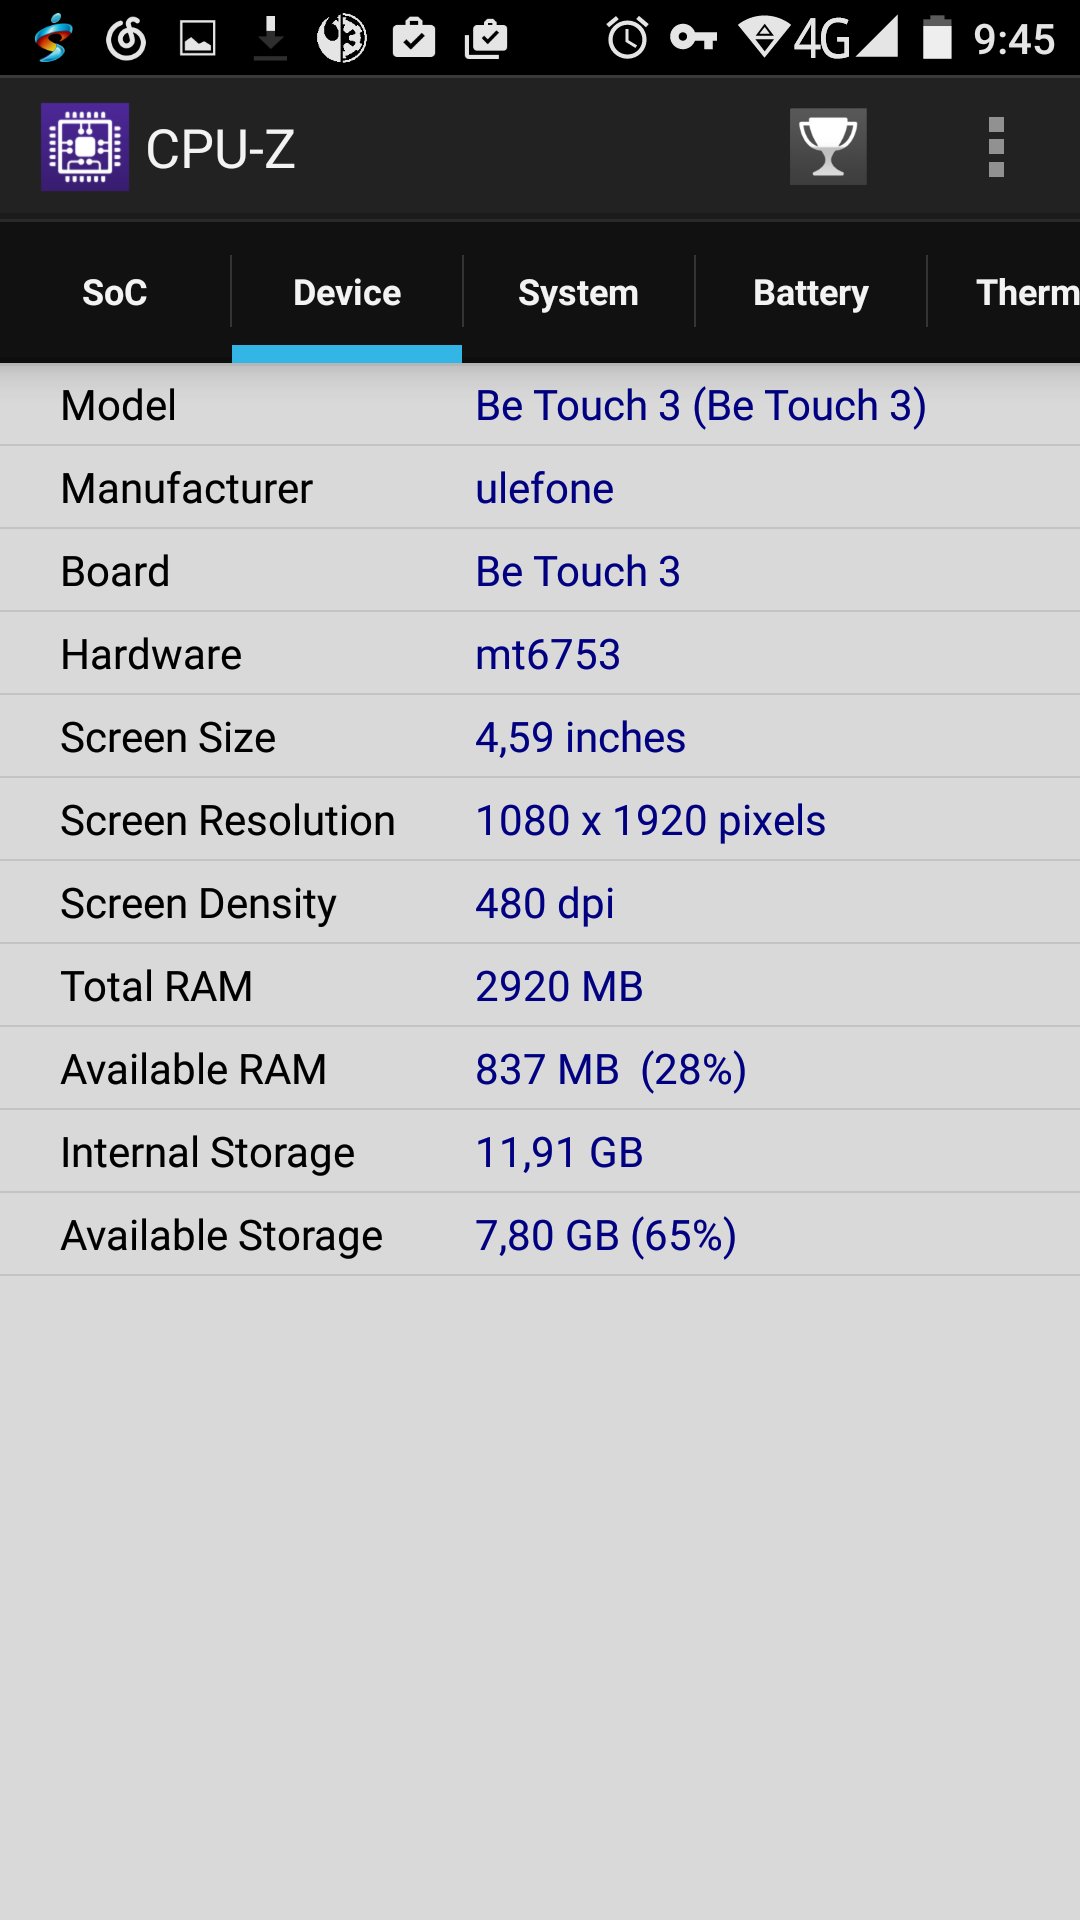Viewport: 1080px width, 1920px height.
Task: Tap the Model row value
Action: tap(700, 405)
